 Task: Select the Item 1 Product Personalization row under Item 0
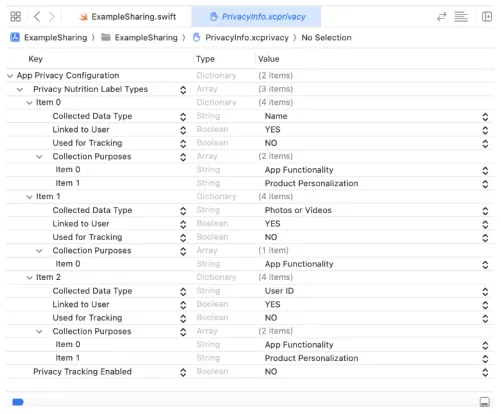(250, 183)
